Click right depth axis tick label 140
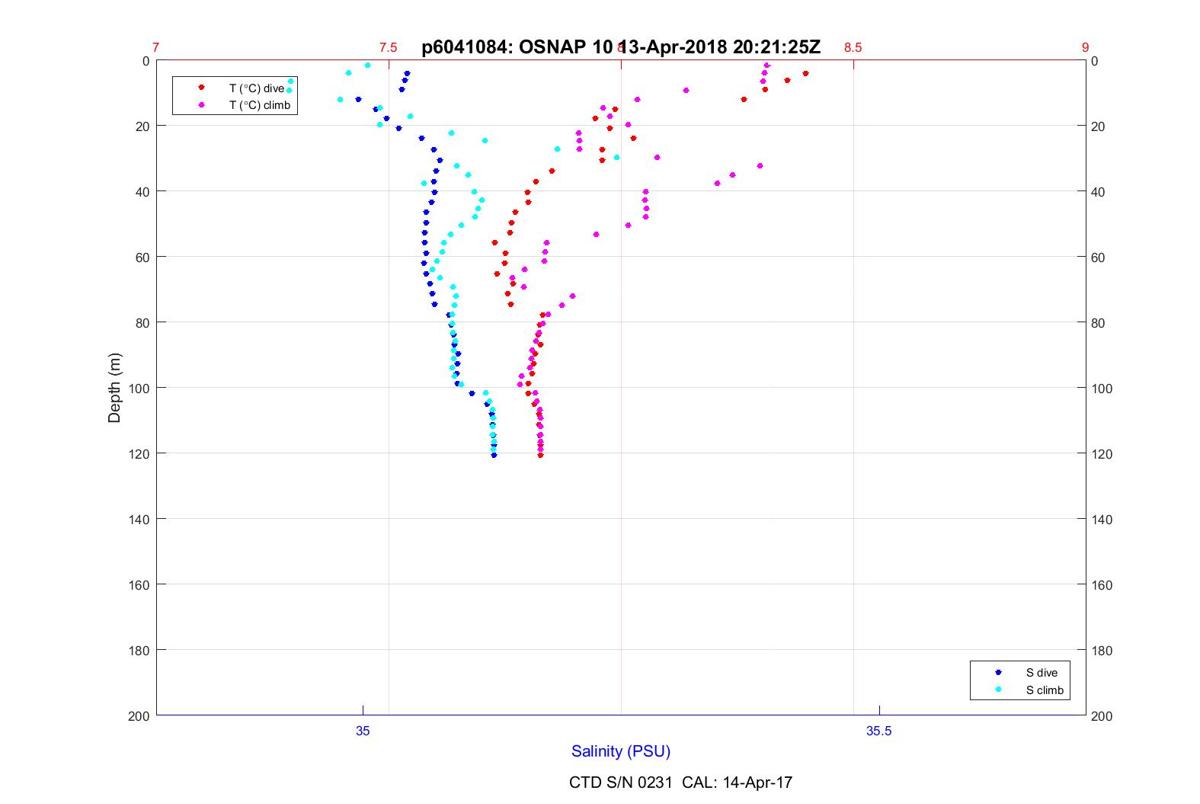This screenshot has height=804, width=1200. point(1102,519)
